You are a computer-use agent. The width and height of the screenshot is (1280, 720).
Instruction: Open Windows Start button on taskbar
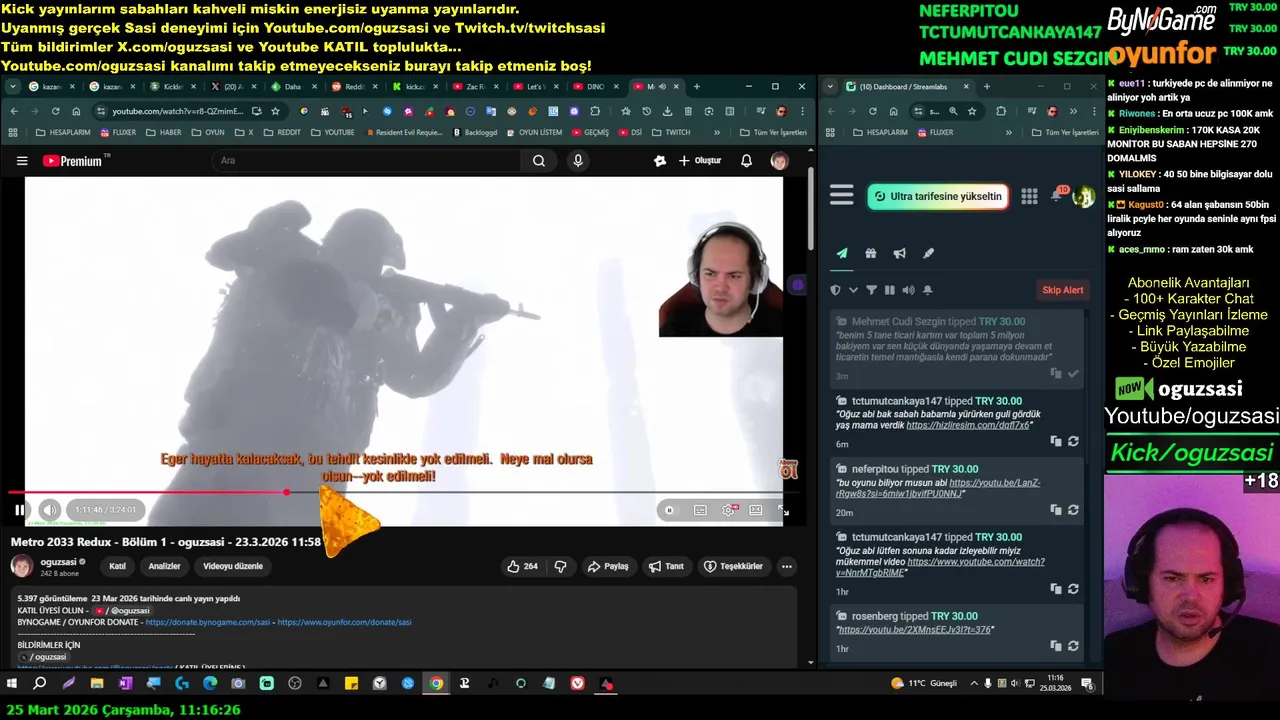click(12, 684)
